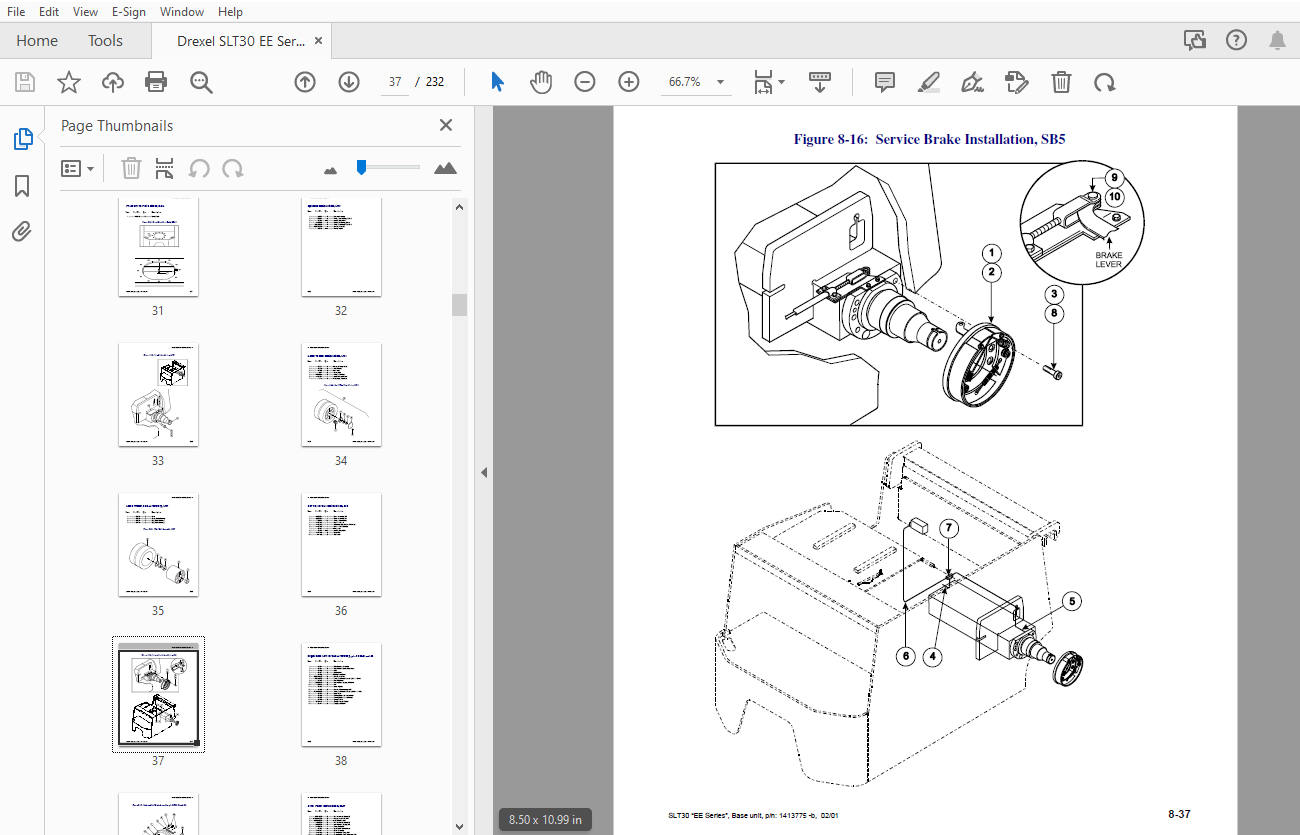1300x835 pixels.
Task: Select the page 31 thumbnail
Action: 158,247
